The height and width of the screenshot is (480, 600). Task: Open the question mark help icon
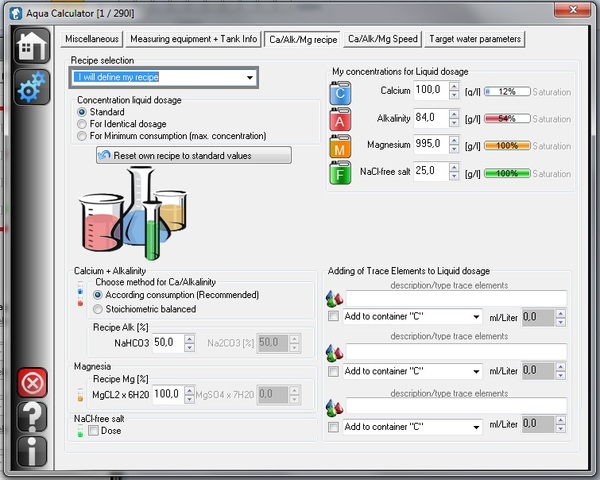click(31, 417)
